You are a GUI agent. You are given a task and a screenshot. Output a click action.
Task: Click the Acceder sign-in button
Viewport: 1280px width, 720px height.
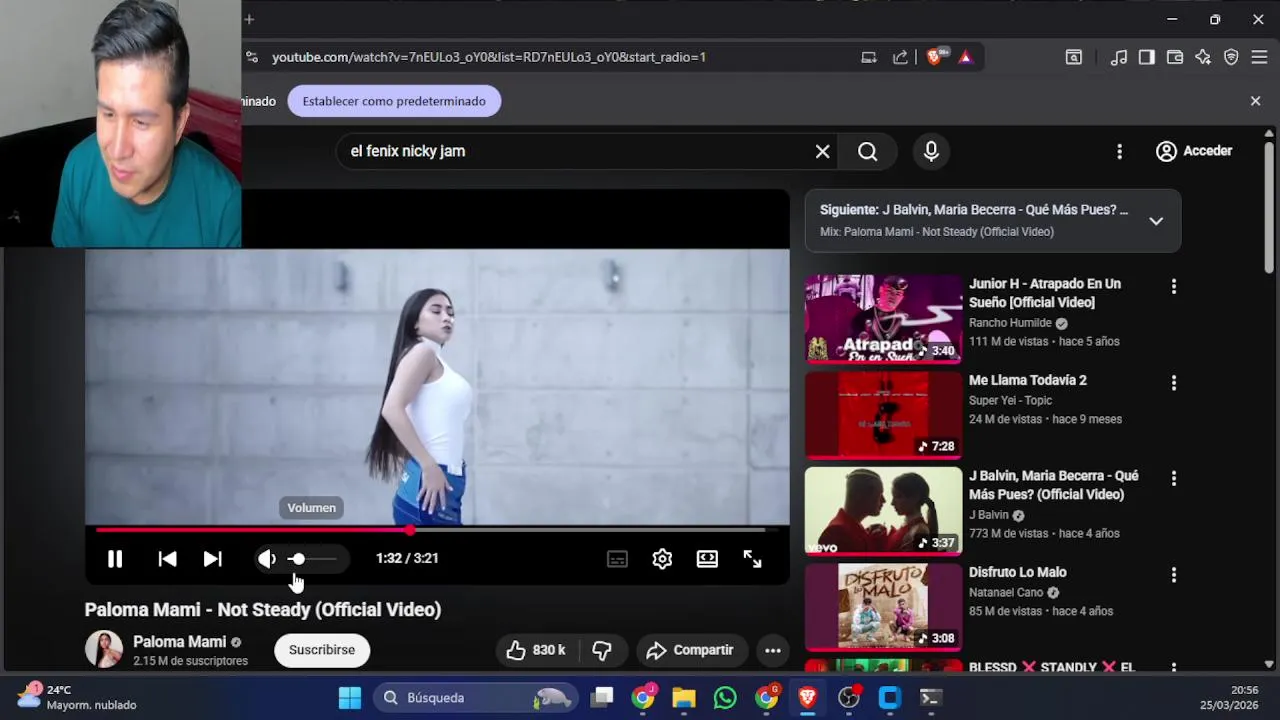tap(1194, 151)
